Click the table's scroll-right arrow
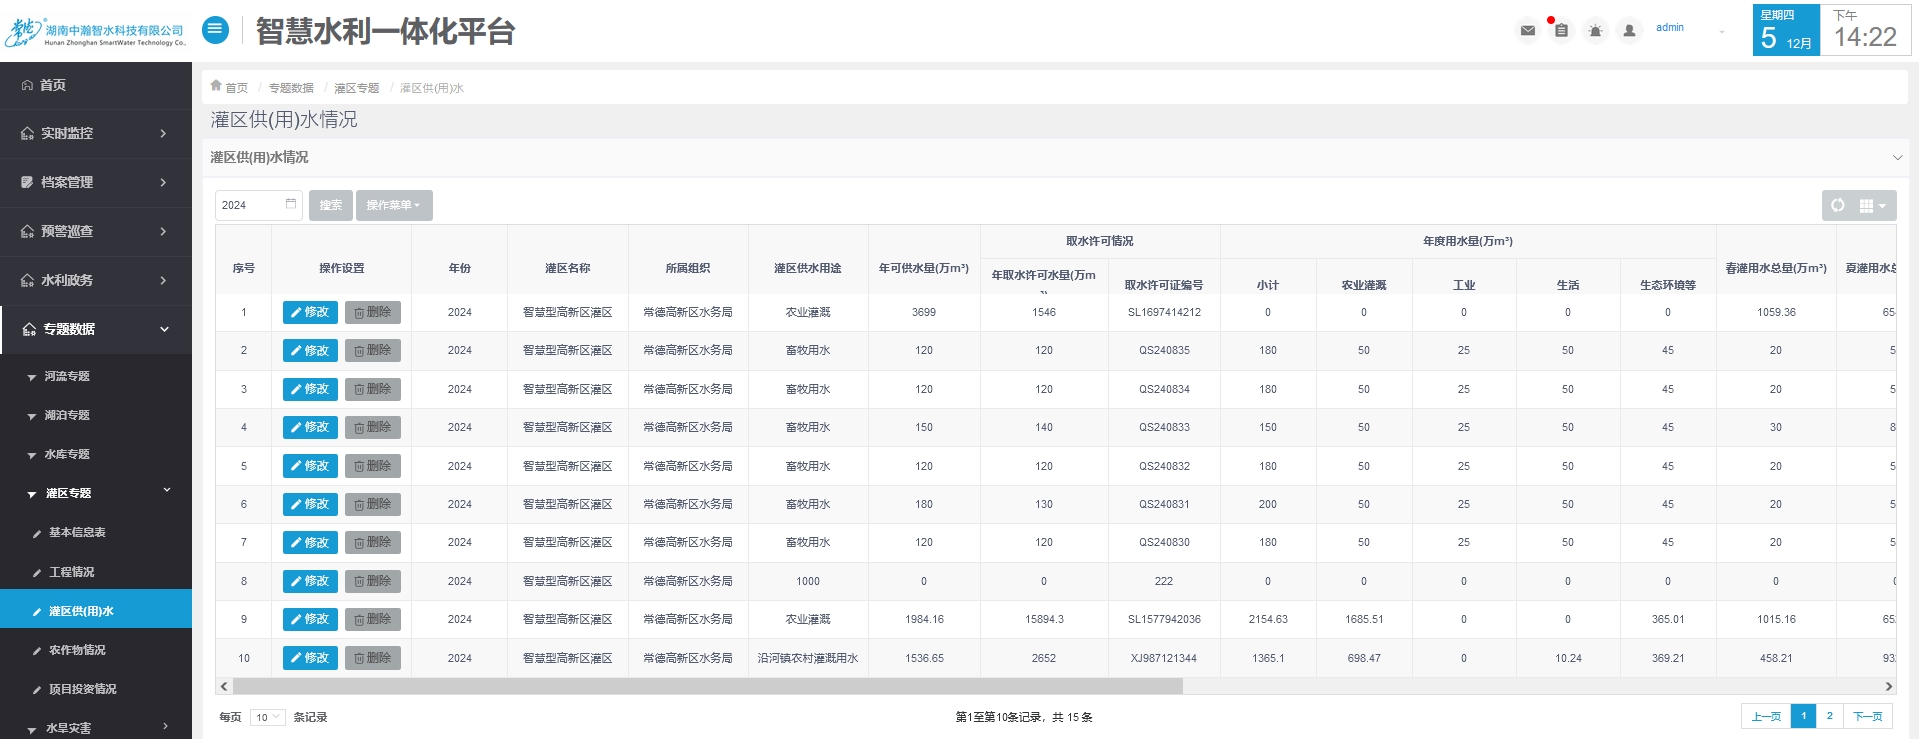Viewport: 1919px width, 739px height. 1888,686
